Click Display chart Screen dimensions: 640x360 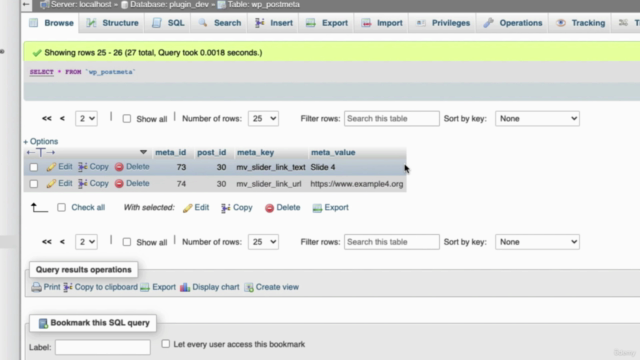(x=210, y=287)
